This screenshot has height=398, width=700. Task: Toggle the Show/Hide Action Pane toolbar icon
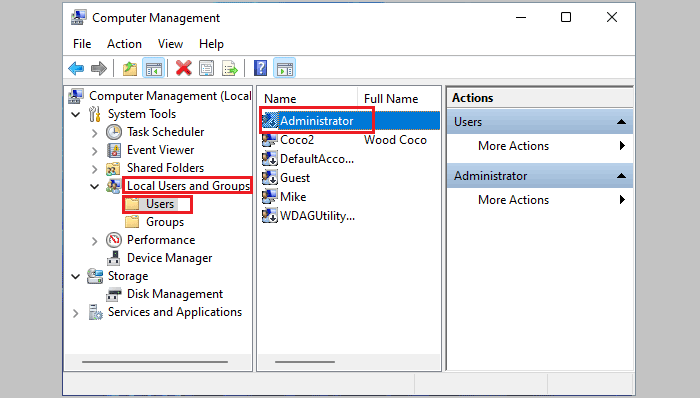[284, 68]
